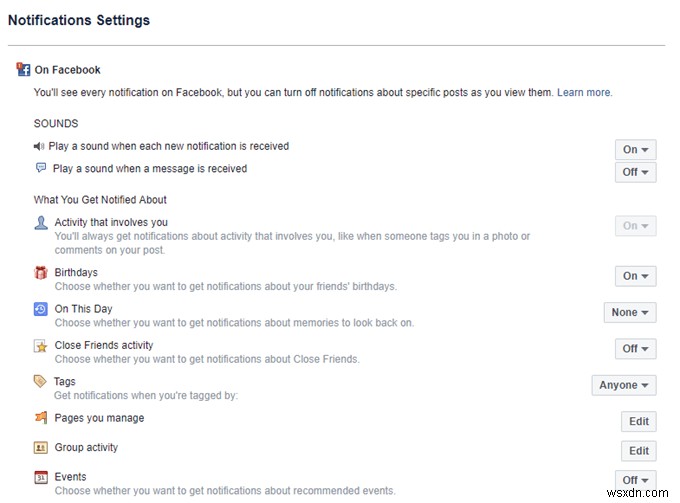
Task: Open the On dropdown for new notification sound
Action: click(x=635, y=150)
